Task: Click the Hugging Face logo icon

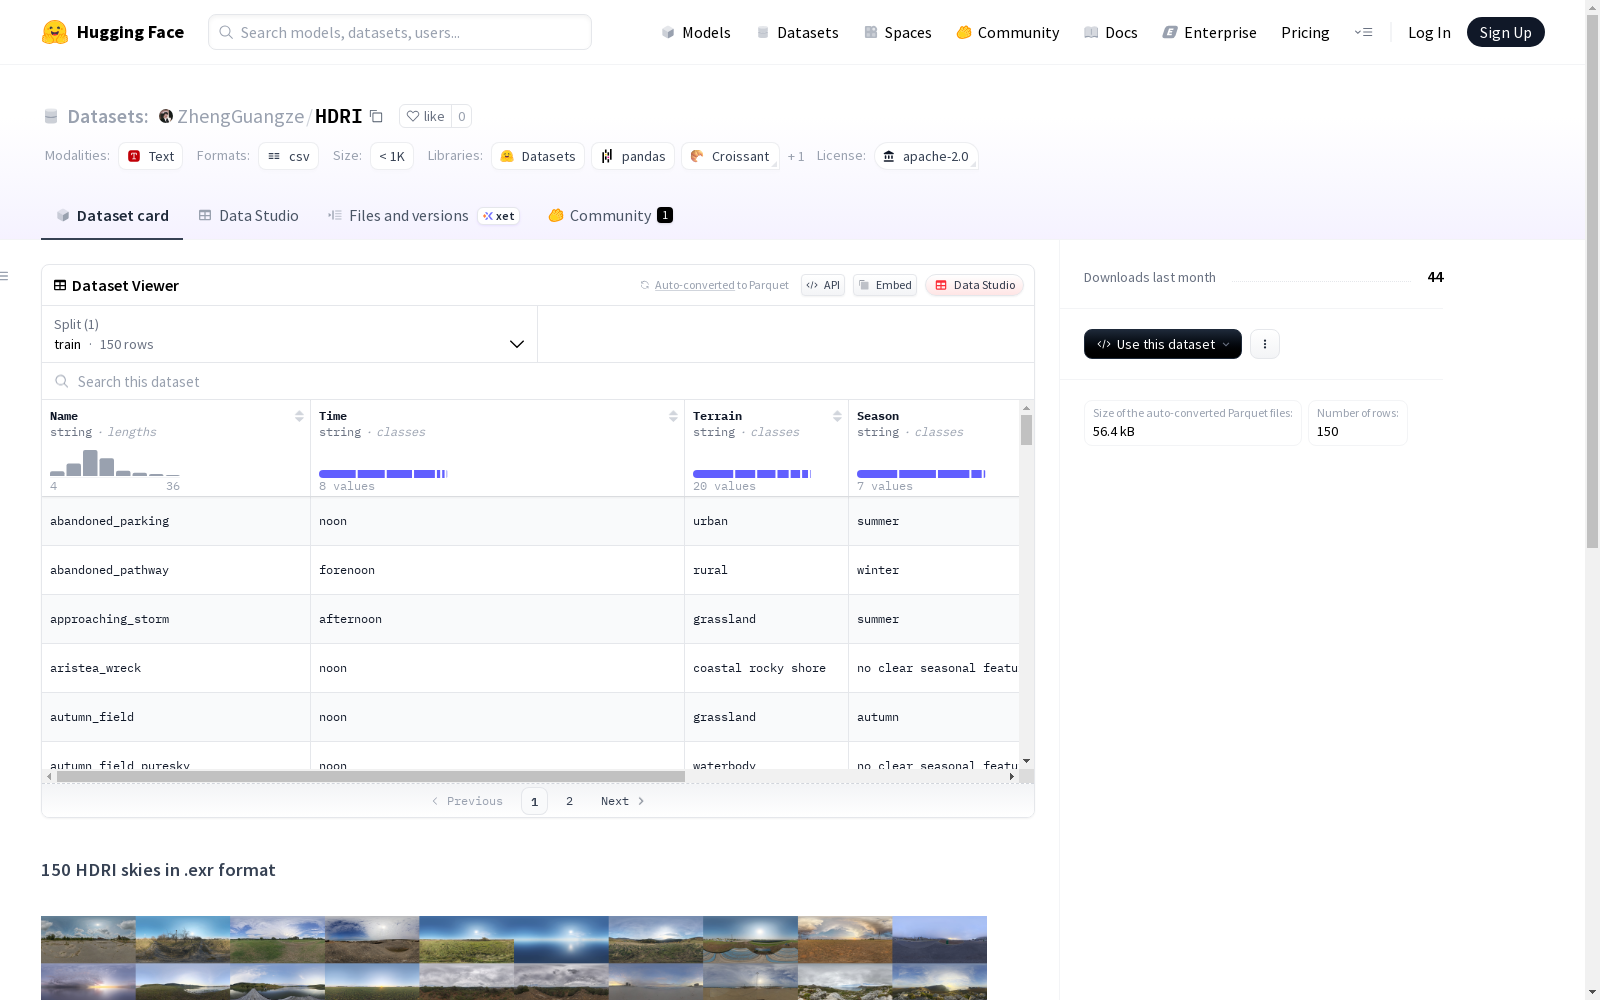Action: [55, 32]
